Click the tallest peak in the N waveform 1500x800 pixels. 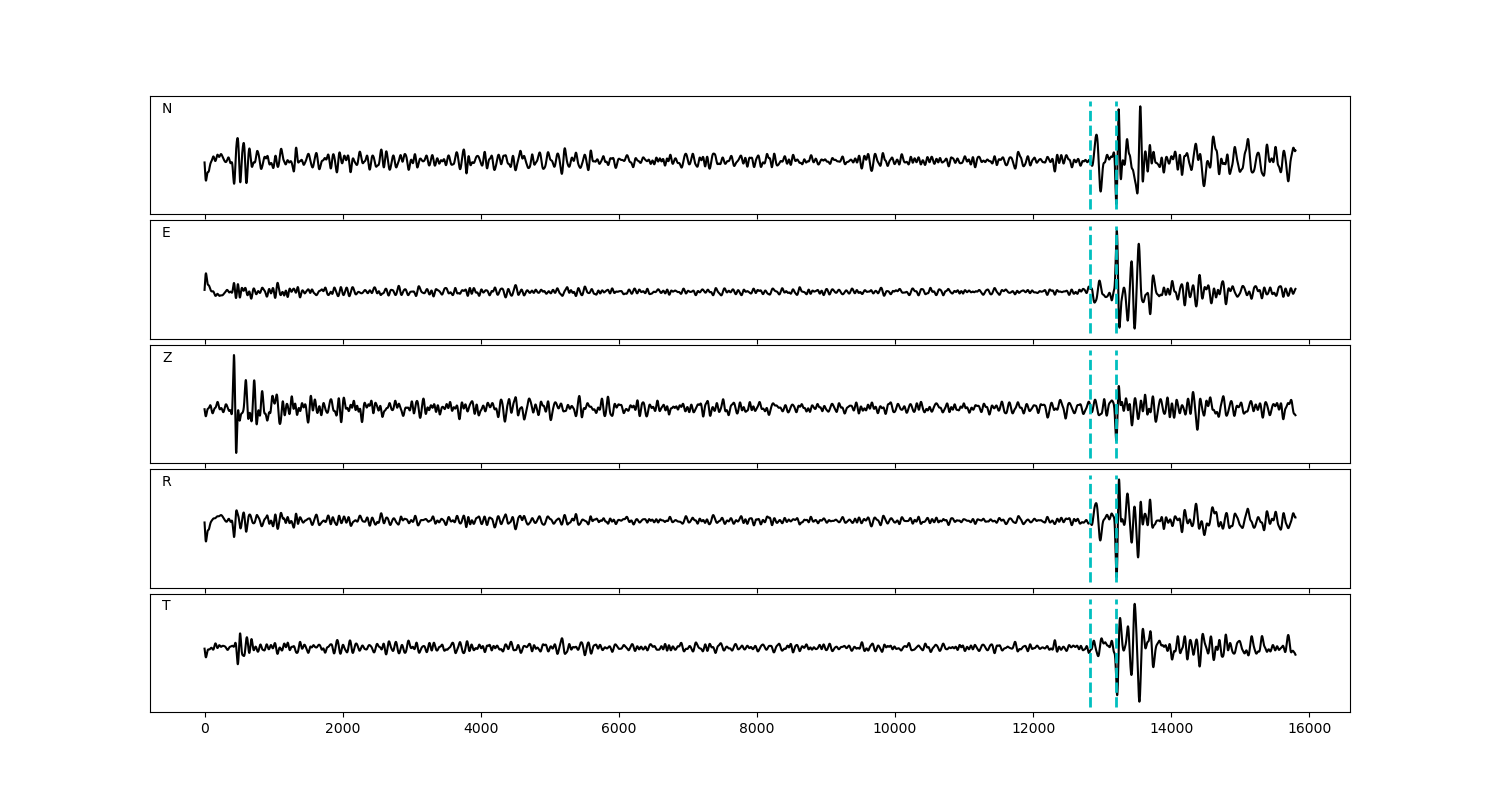pyautogui.click(x=1140, y=108)
